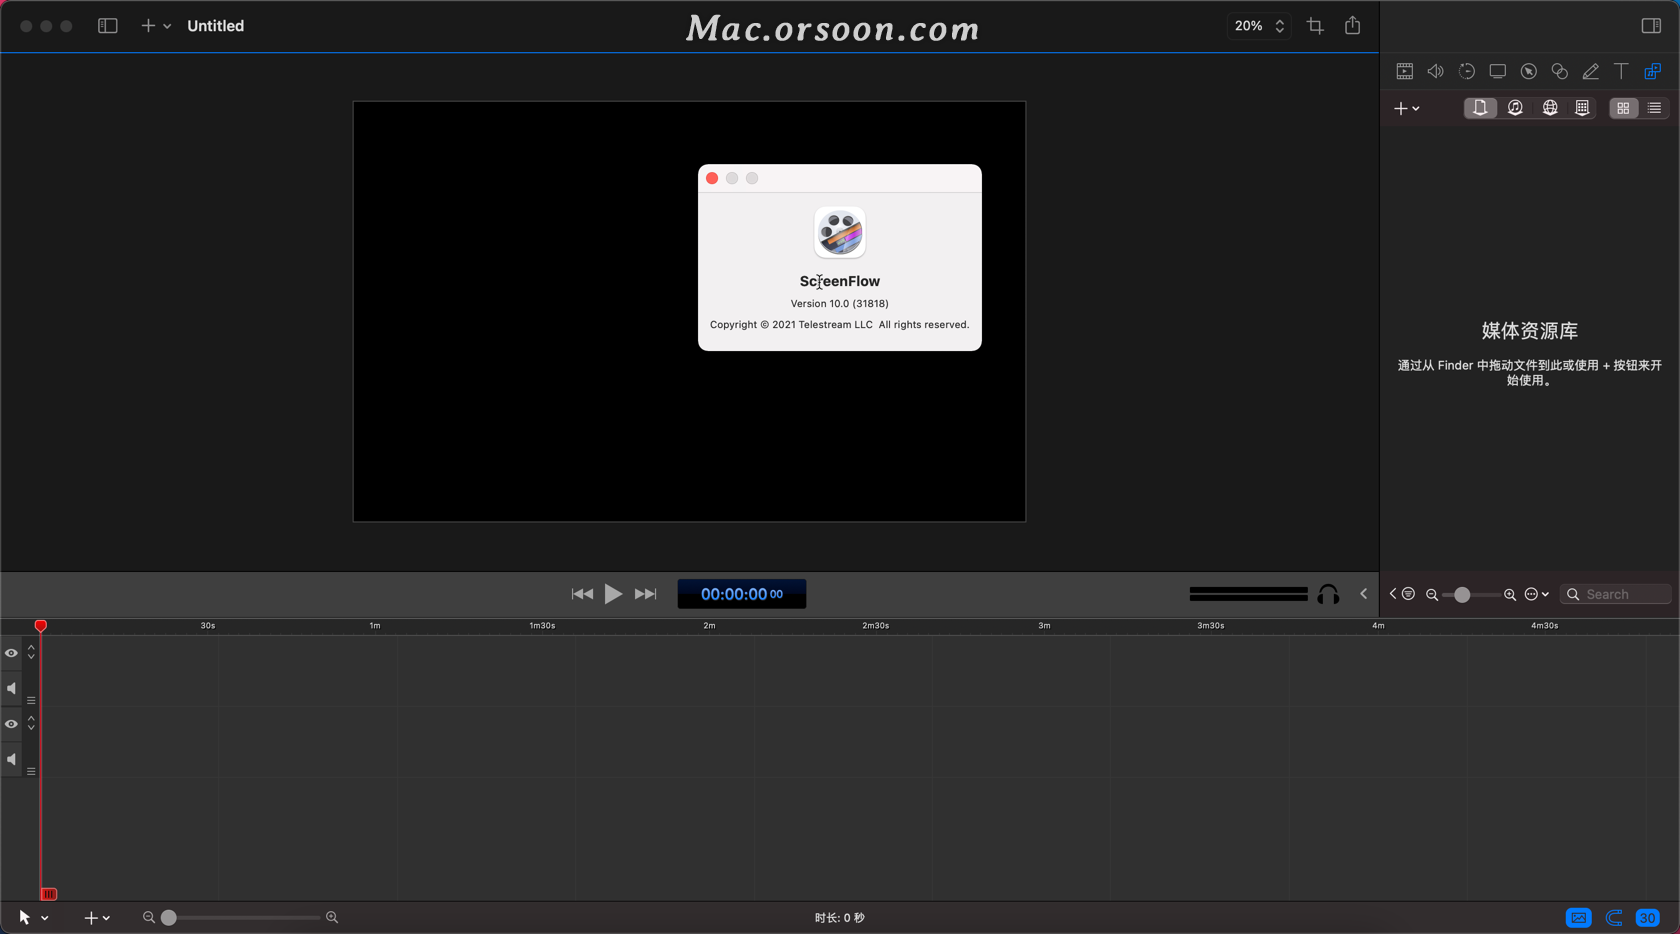Open the new recording plus dropdown

click(x=156, y=26)
